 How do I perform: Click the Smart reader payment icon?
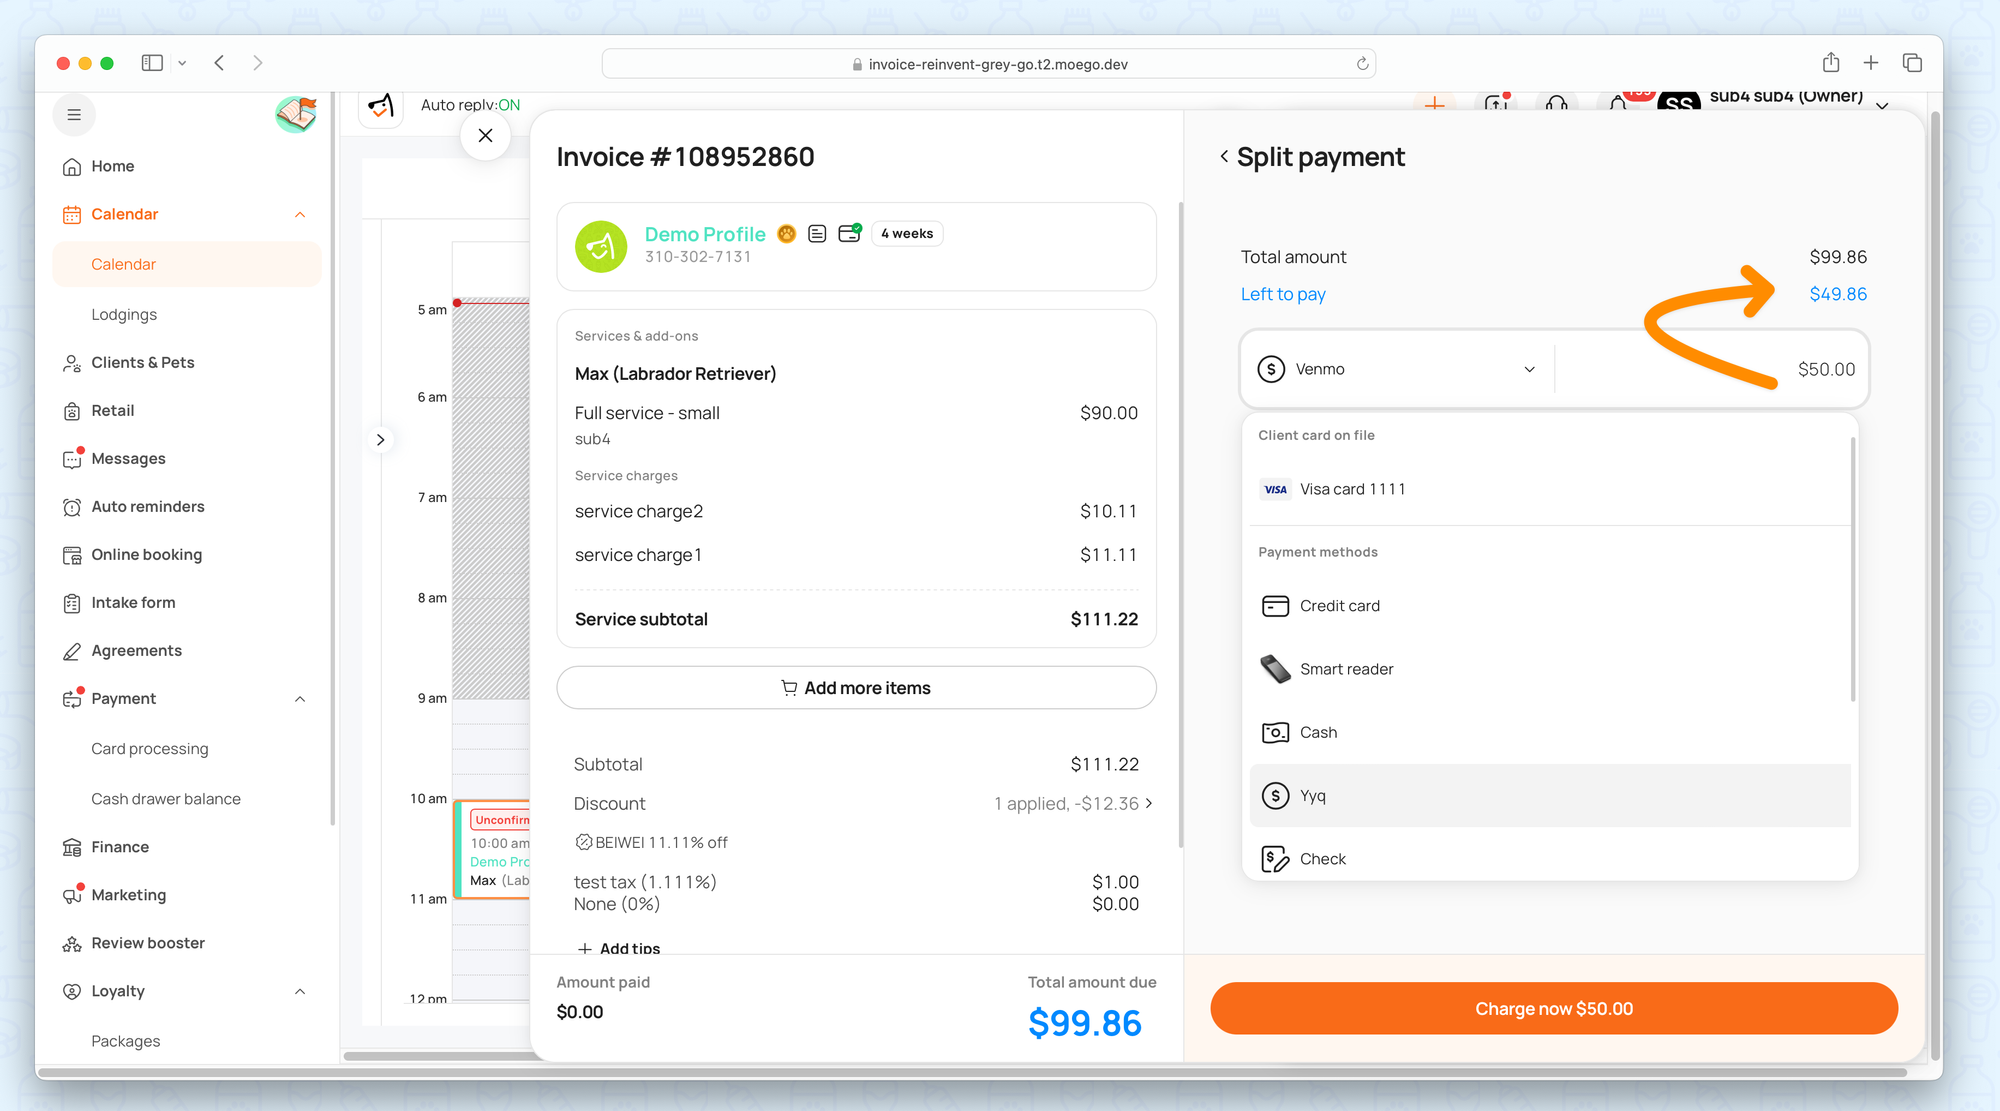pyautogui.click(x=1275, y=669)
